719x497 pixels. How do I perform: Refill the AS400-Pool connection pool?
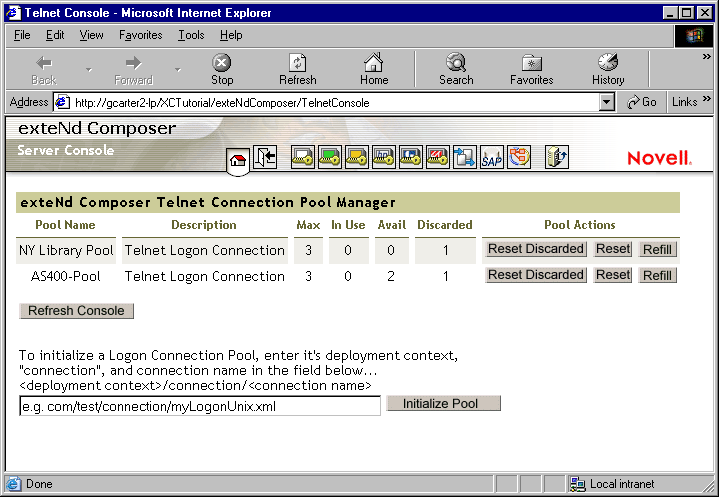point(657,276)
